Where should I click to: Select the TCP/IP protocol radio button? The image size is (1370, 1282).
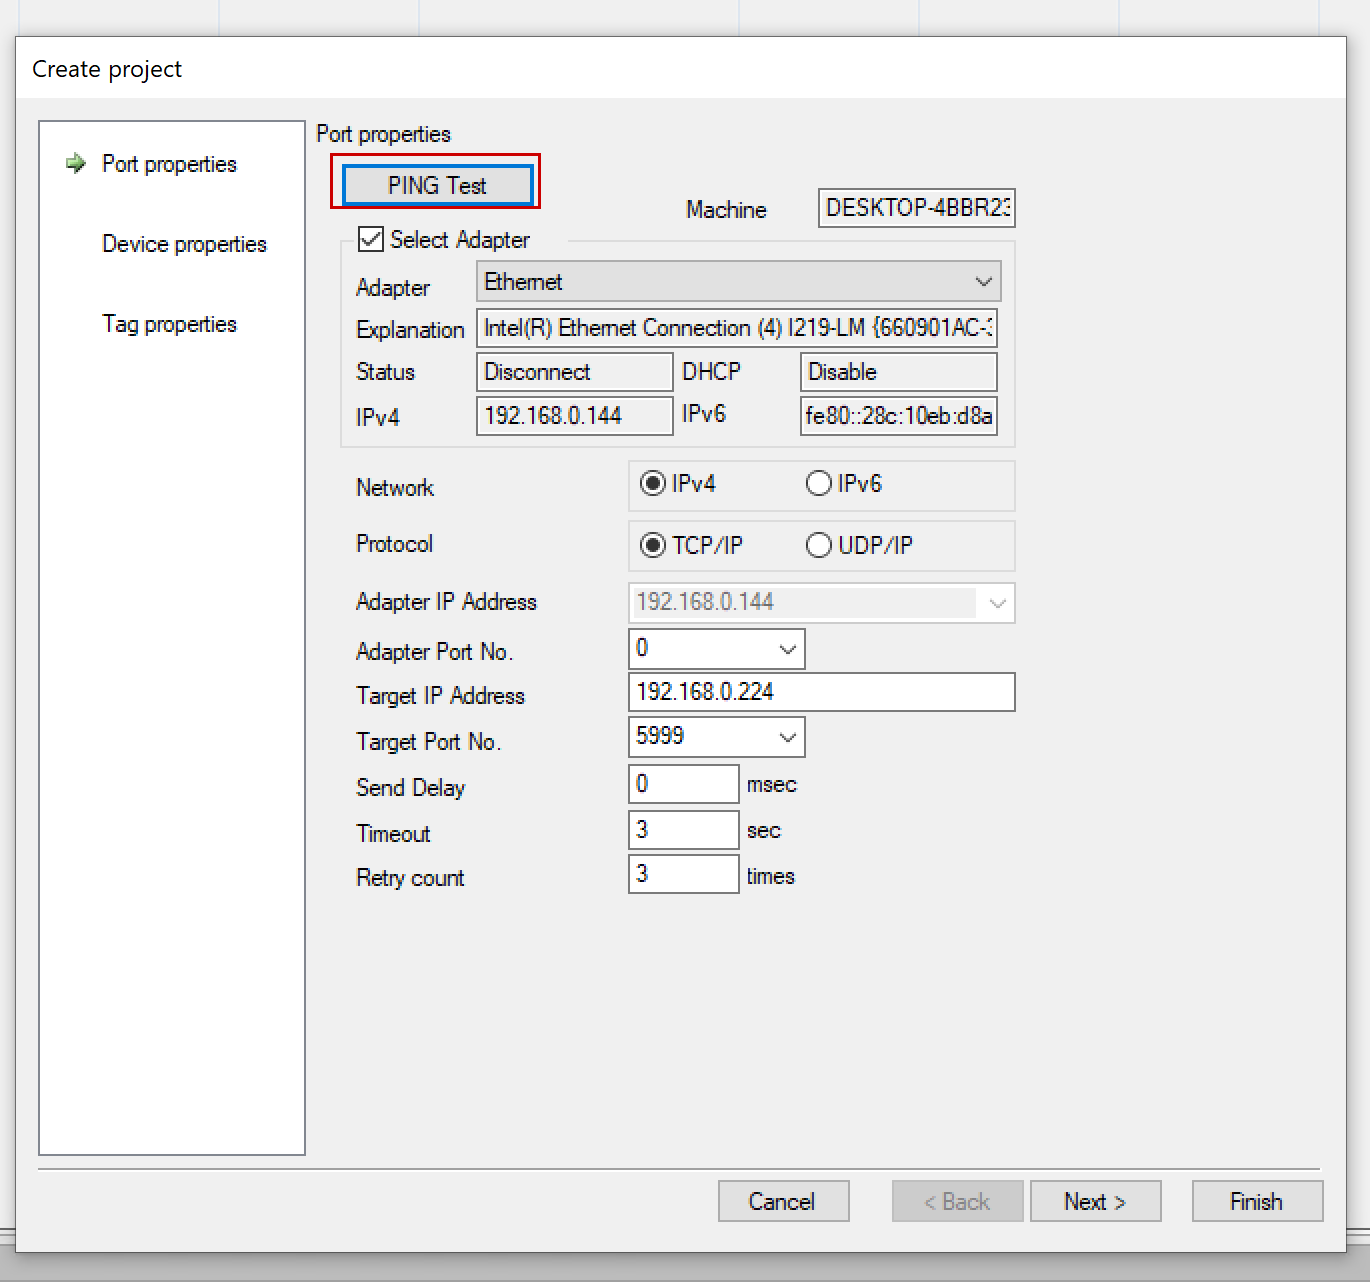point(653,545)
